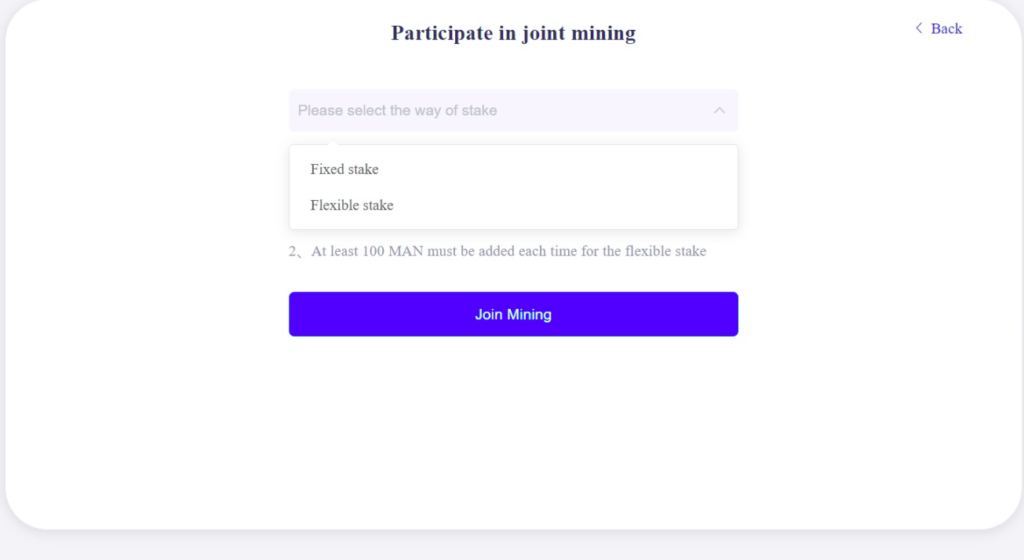Select the Fixed stake option
The width and height of the screenshot is (1024, 560).
(x=513, y=169)
